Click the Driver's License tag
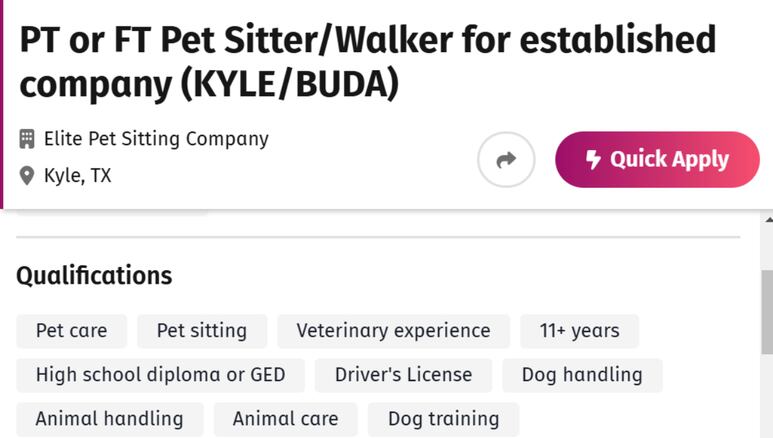The width and height of the screenshot is (773, 438). [x=403, y=375]
